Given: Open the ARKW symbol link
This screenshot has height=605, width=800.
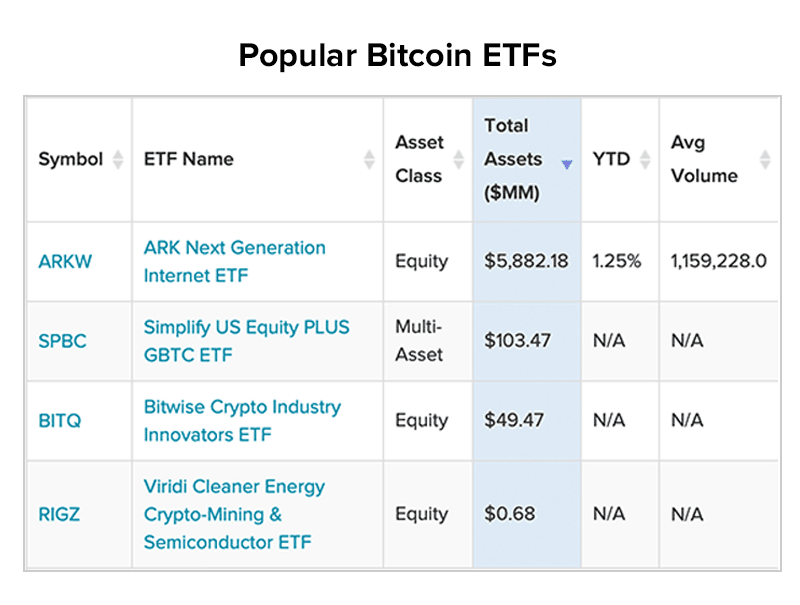Looking at the screenshot, I should pyautogui.click(x=65, y=262).
